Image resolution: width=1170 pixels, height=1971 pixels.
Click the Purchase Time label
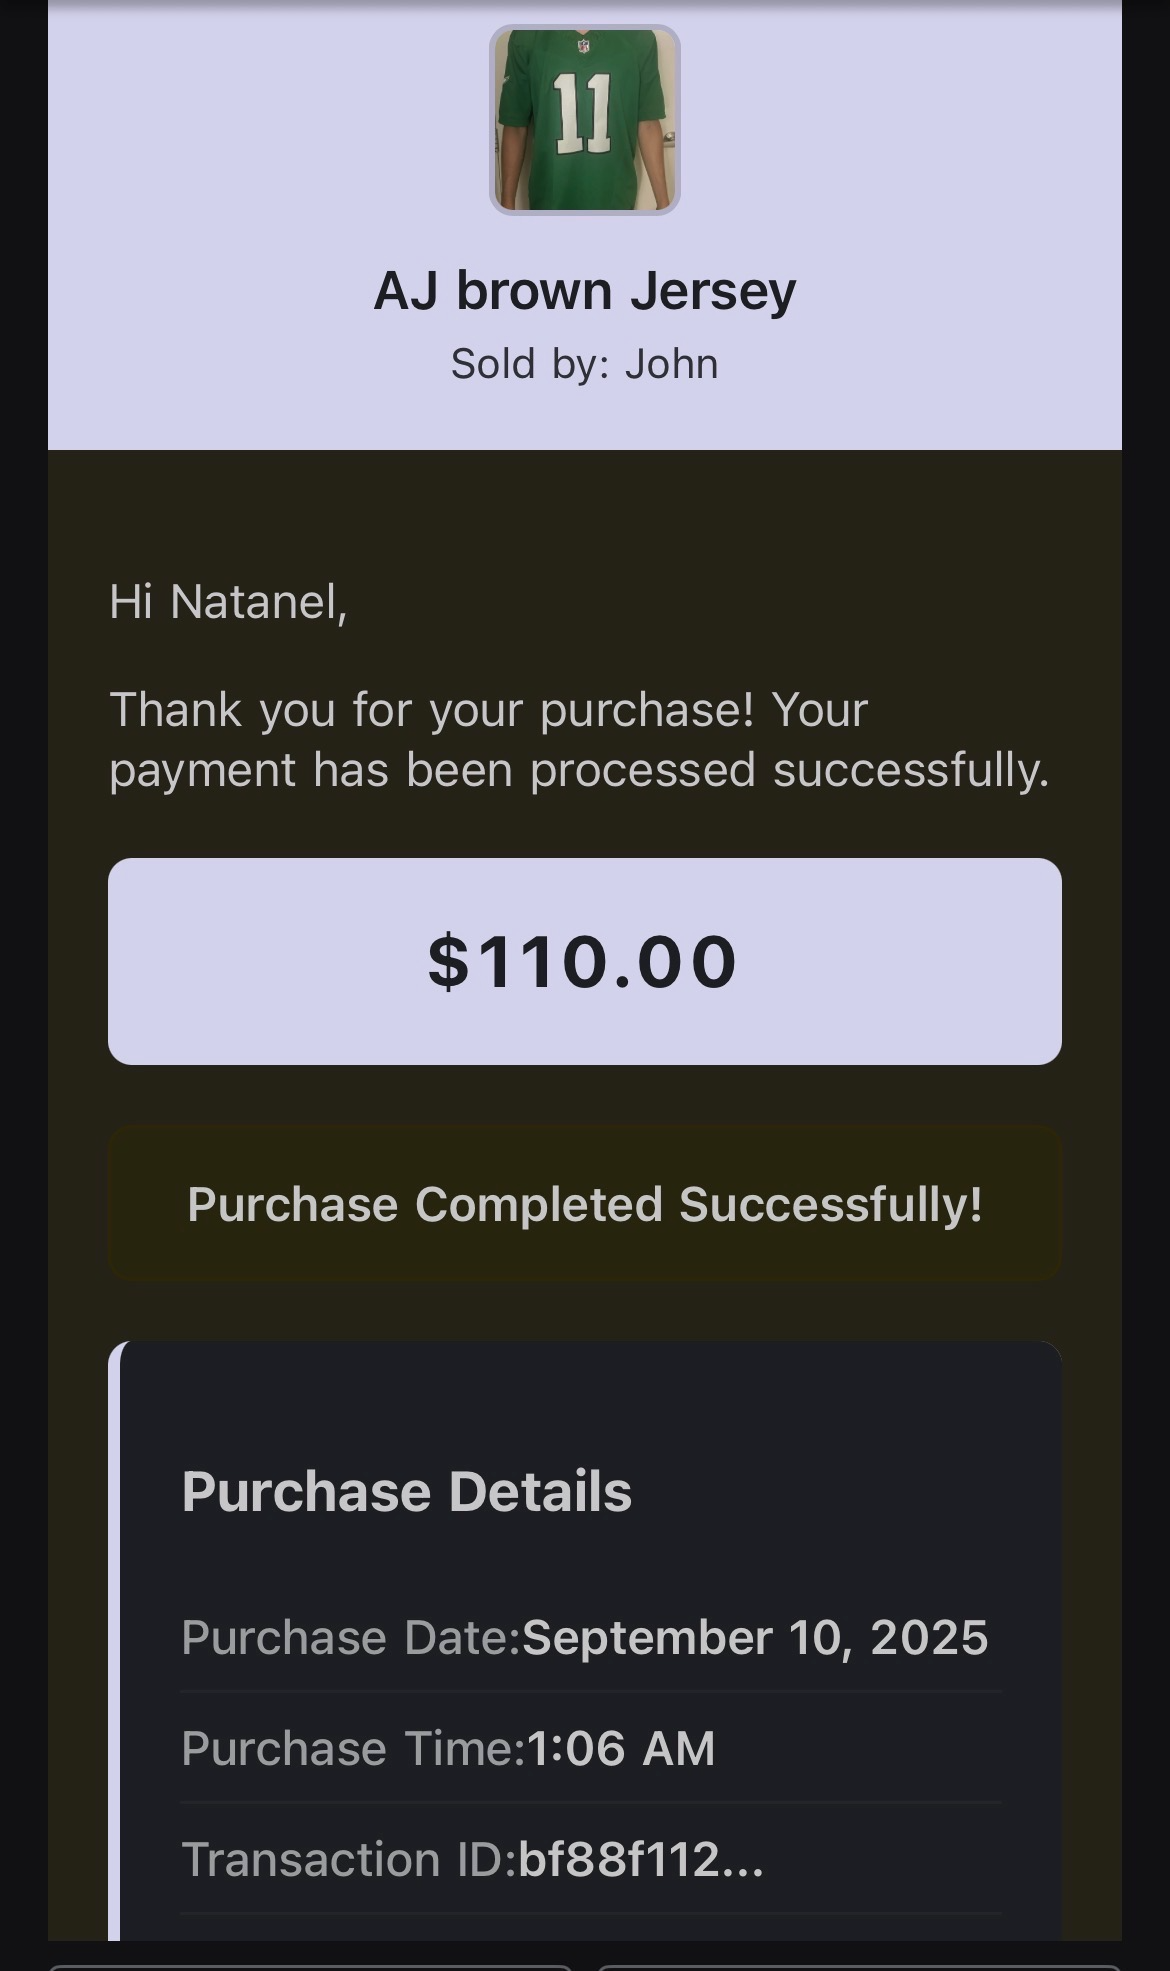pos(353,1749)
